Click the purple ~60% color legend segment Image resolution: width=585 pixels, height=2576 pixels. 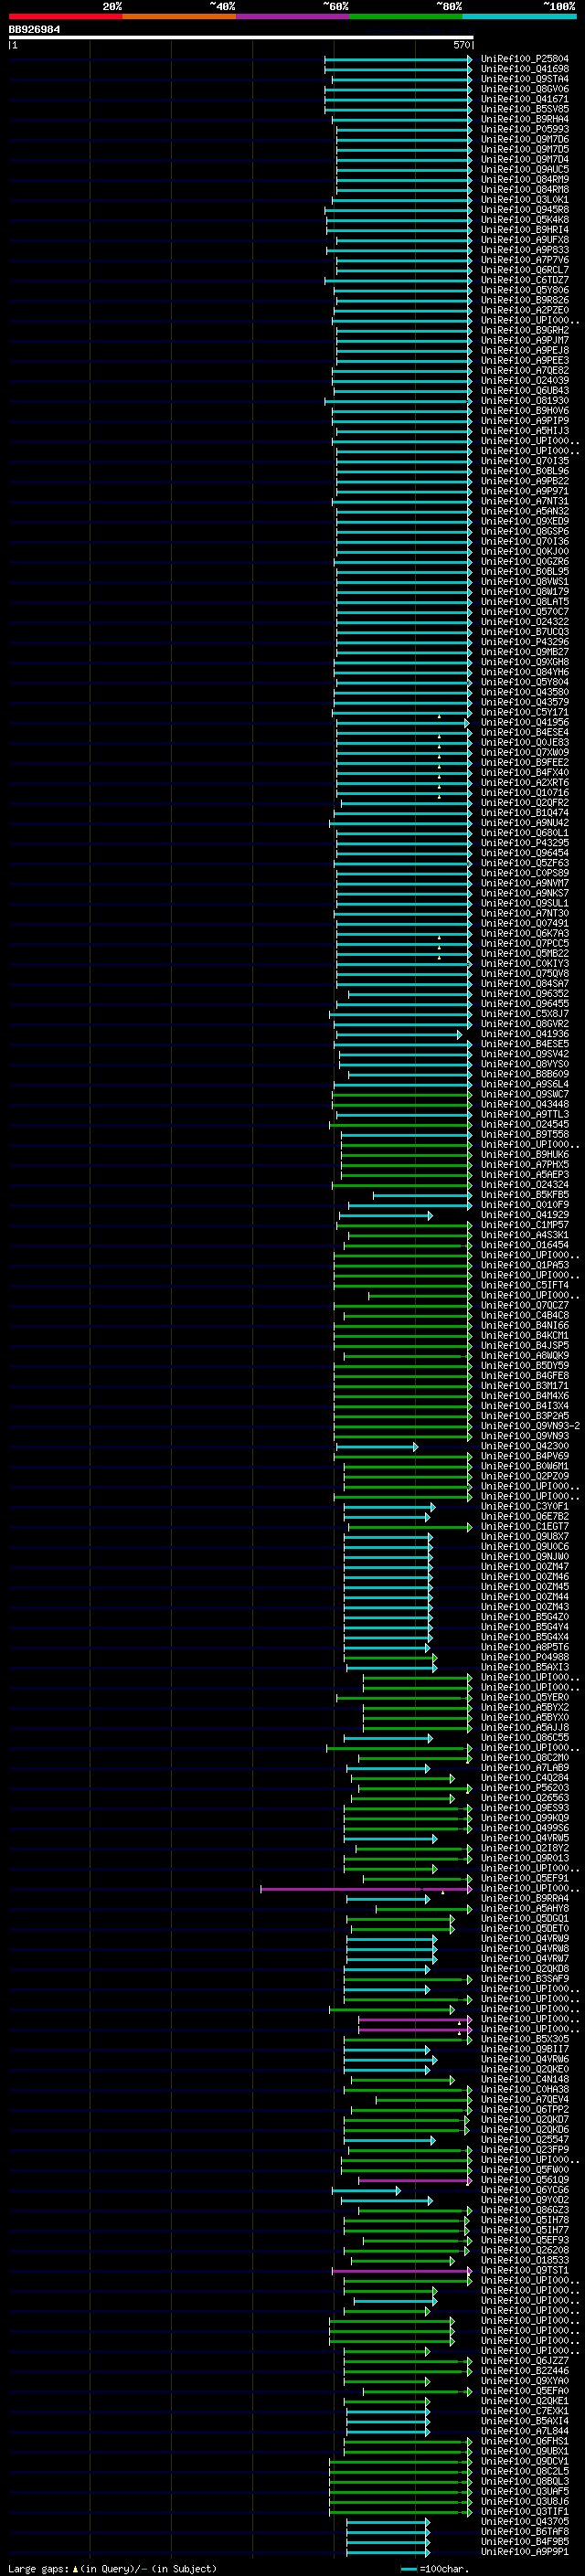click(x=292, y=16)
